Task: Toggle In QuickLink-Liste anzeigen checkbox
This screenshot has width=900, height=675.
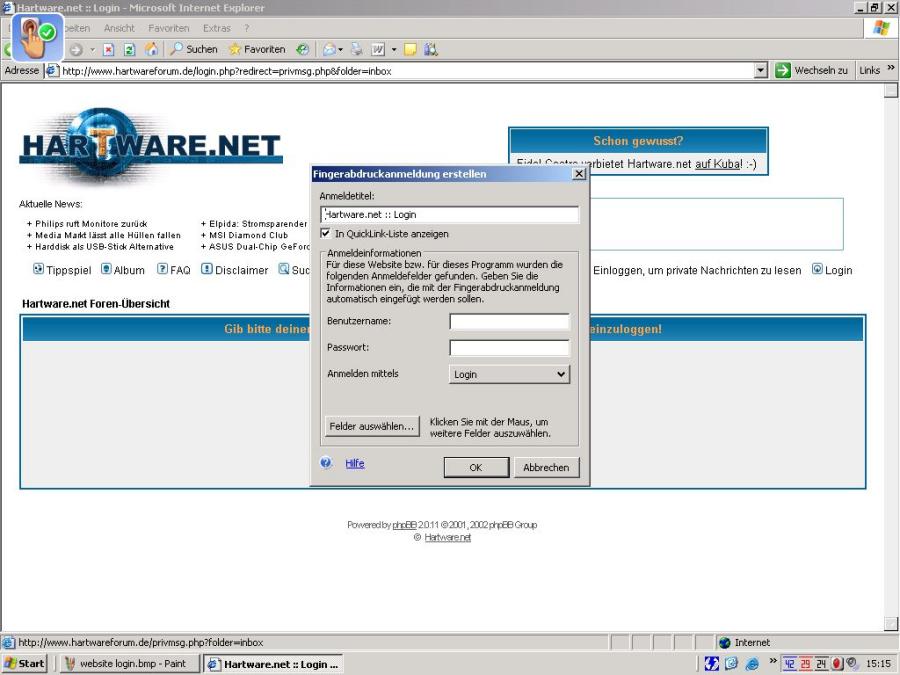Action: (x=325, y=233)
